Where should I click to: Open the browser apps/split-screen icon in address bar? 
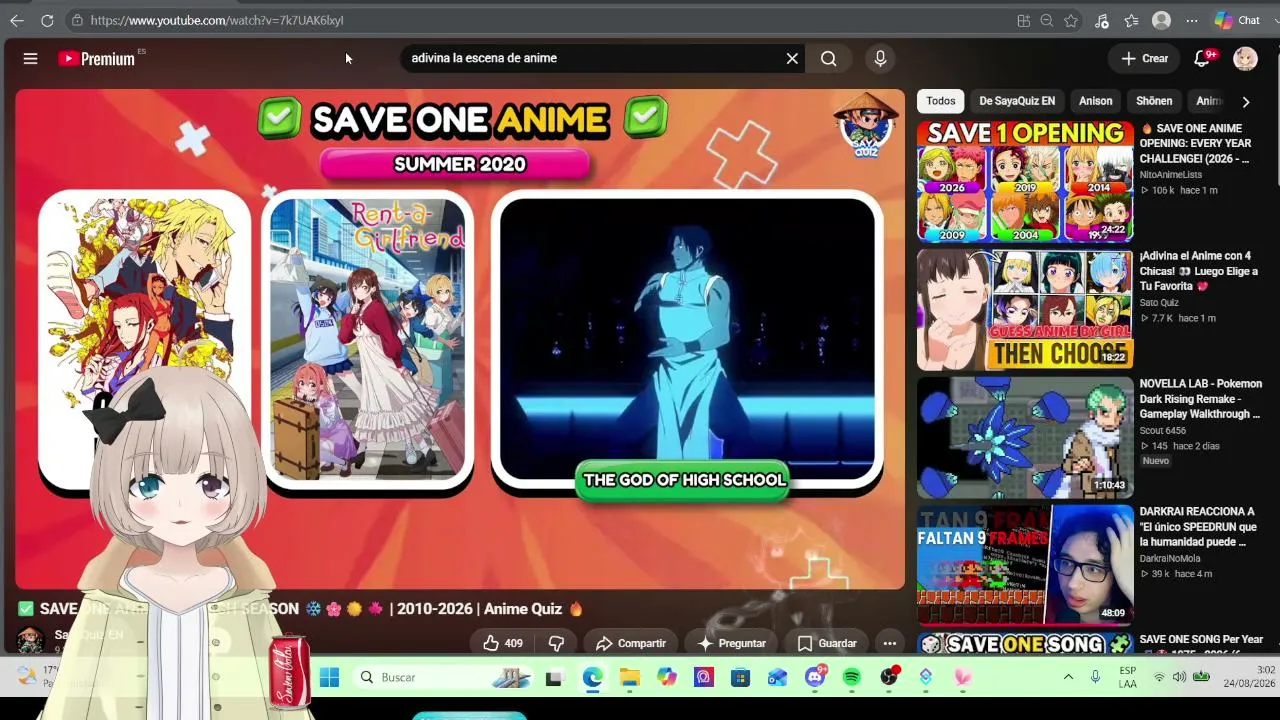tap(1023, 20)
